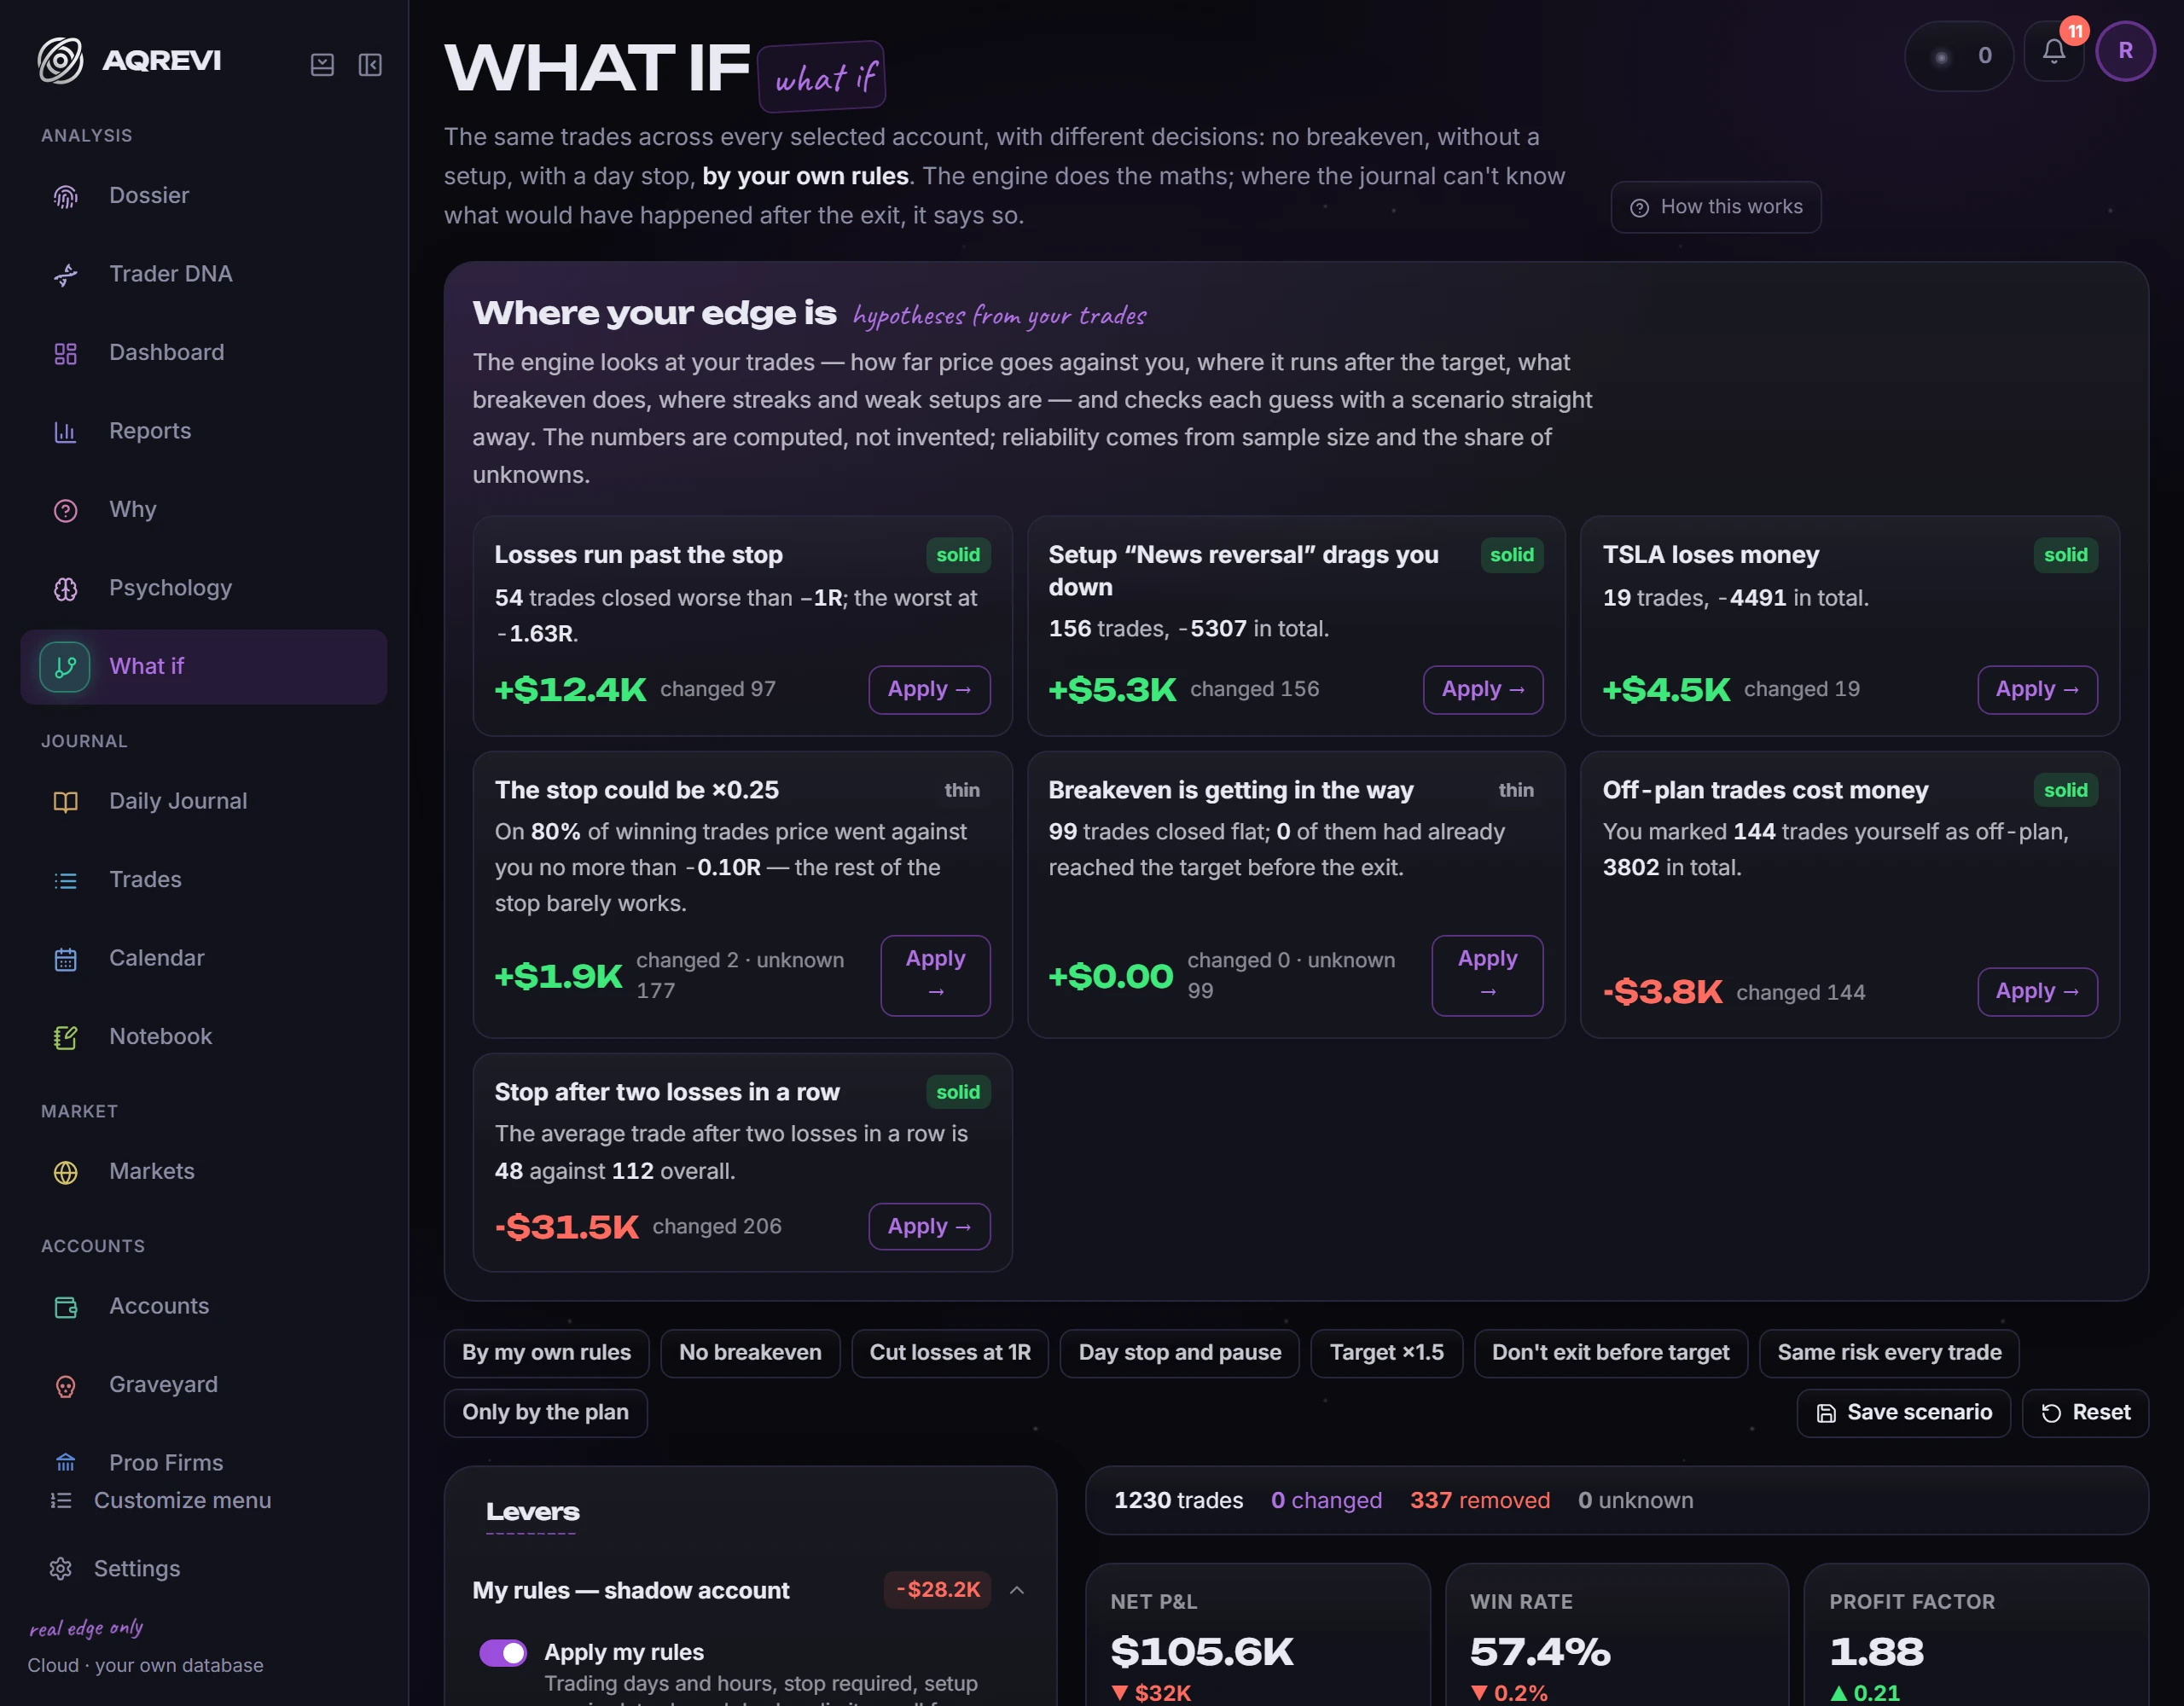
Task: Open the user avatar R
Action: tap(2125, 51)
